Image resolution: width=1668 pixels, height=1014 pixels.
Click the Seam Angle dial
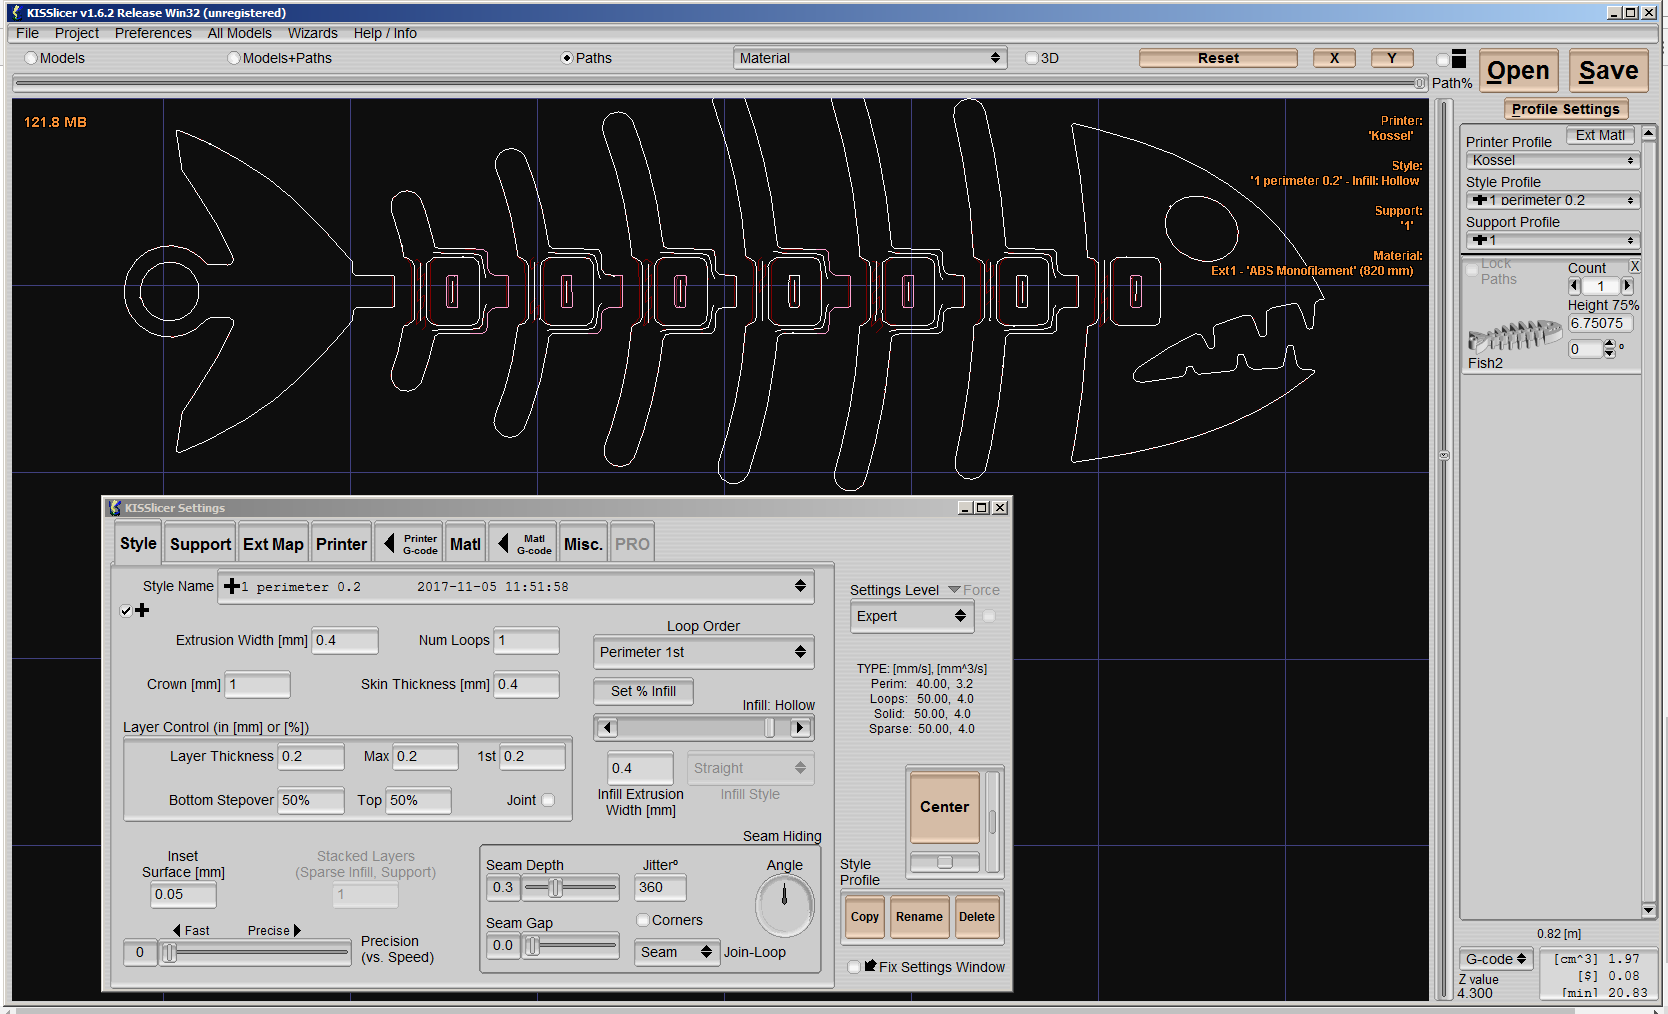[784, 904]
